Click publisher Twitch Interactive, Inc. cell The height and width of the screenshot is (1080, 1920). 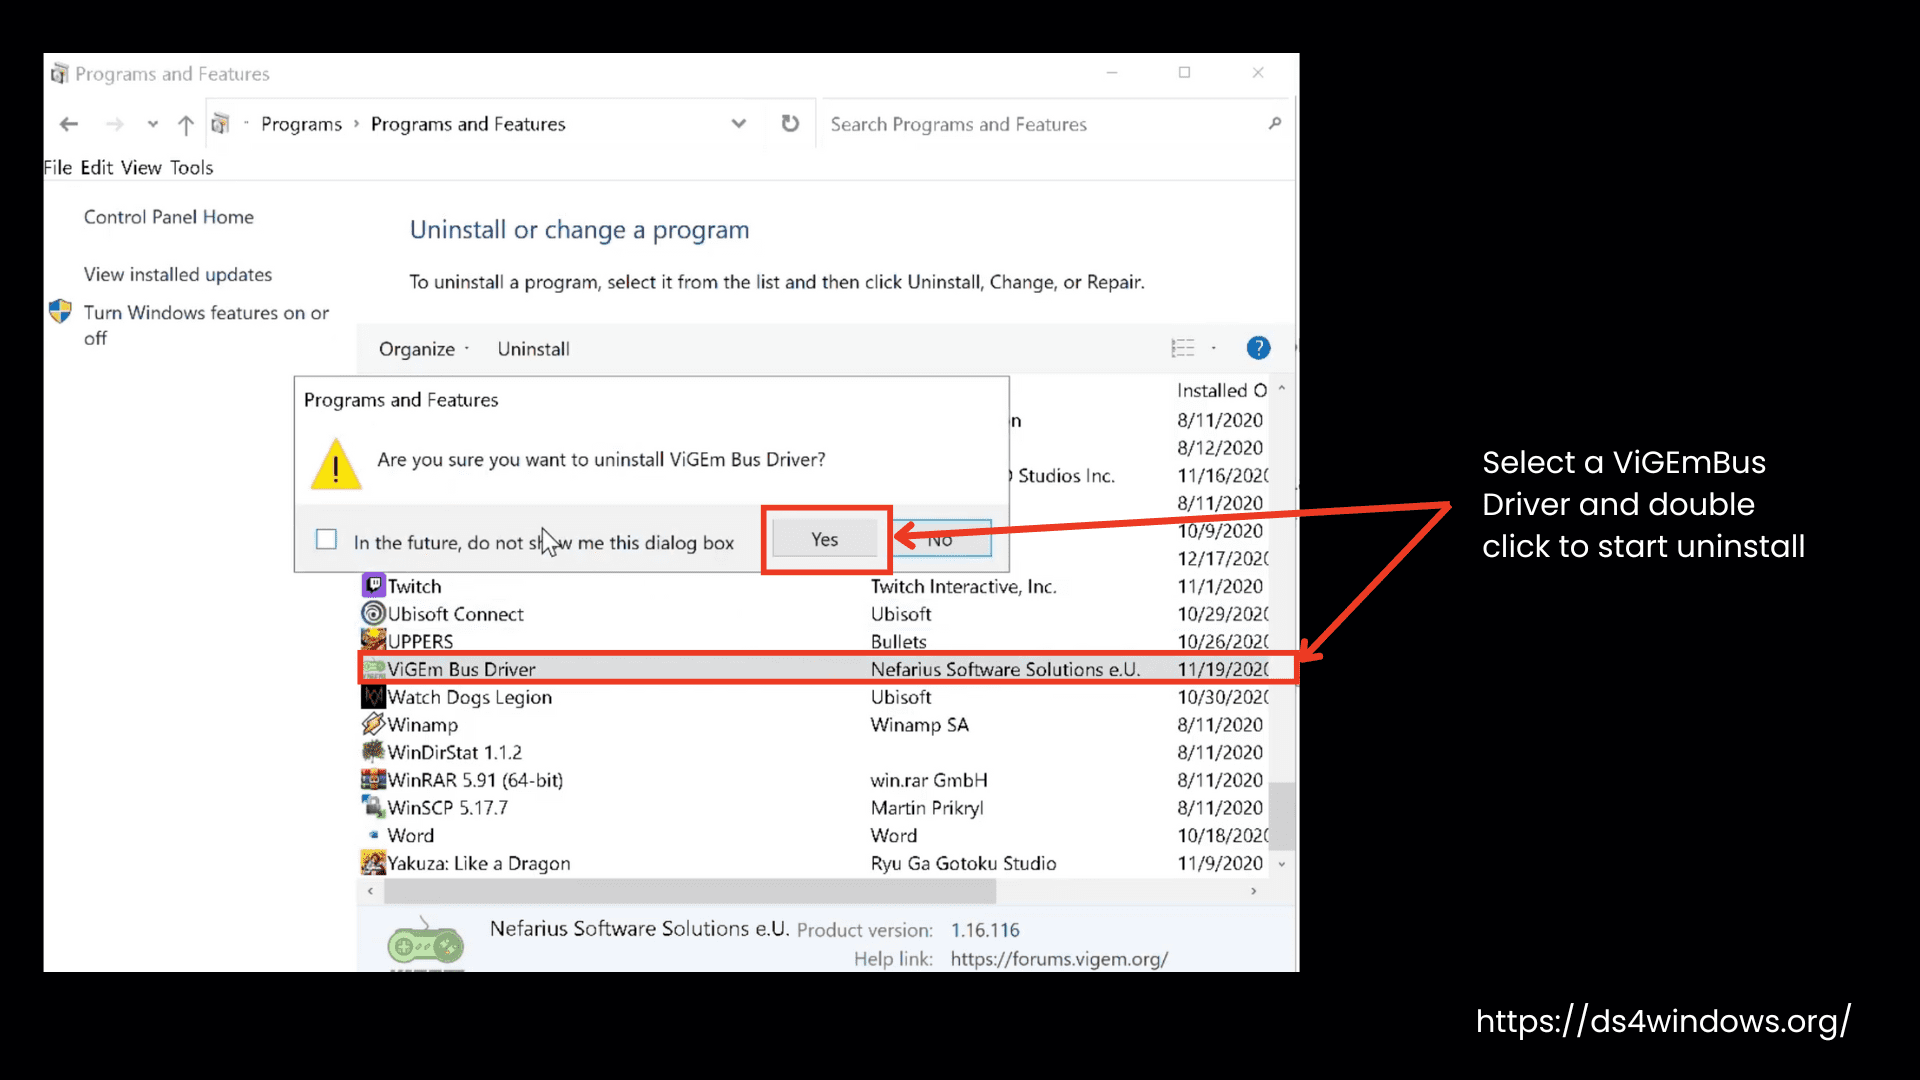[x=963, y=586]
